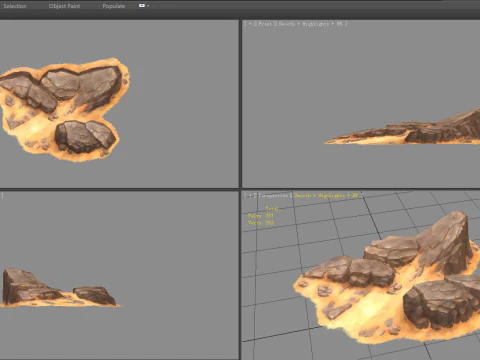
Task: Open Perspective viewport Smooth + Highlights menu
Action: point(326,196)
